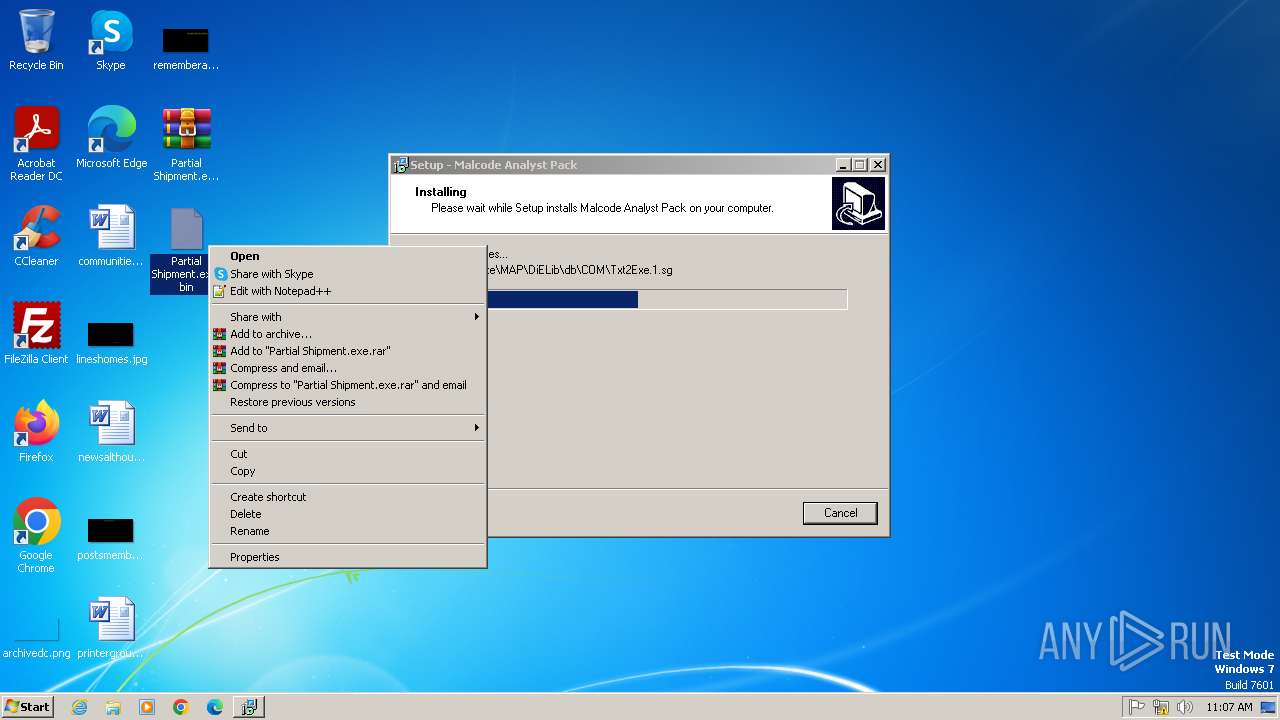The height and width of the screenshot is (720, 1280).
Task: Open CCleaner desktop shortcut
Action: point(36,236)
